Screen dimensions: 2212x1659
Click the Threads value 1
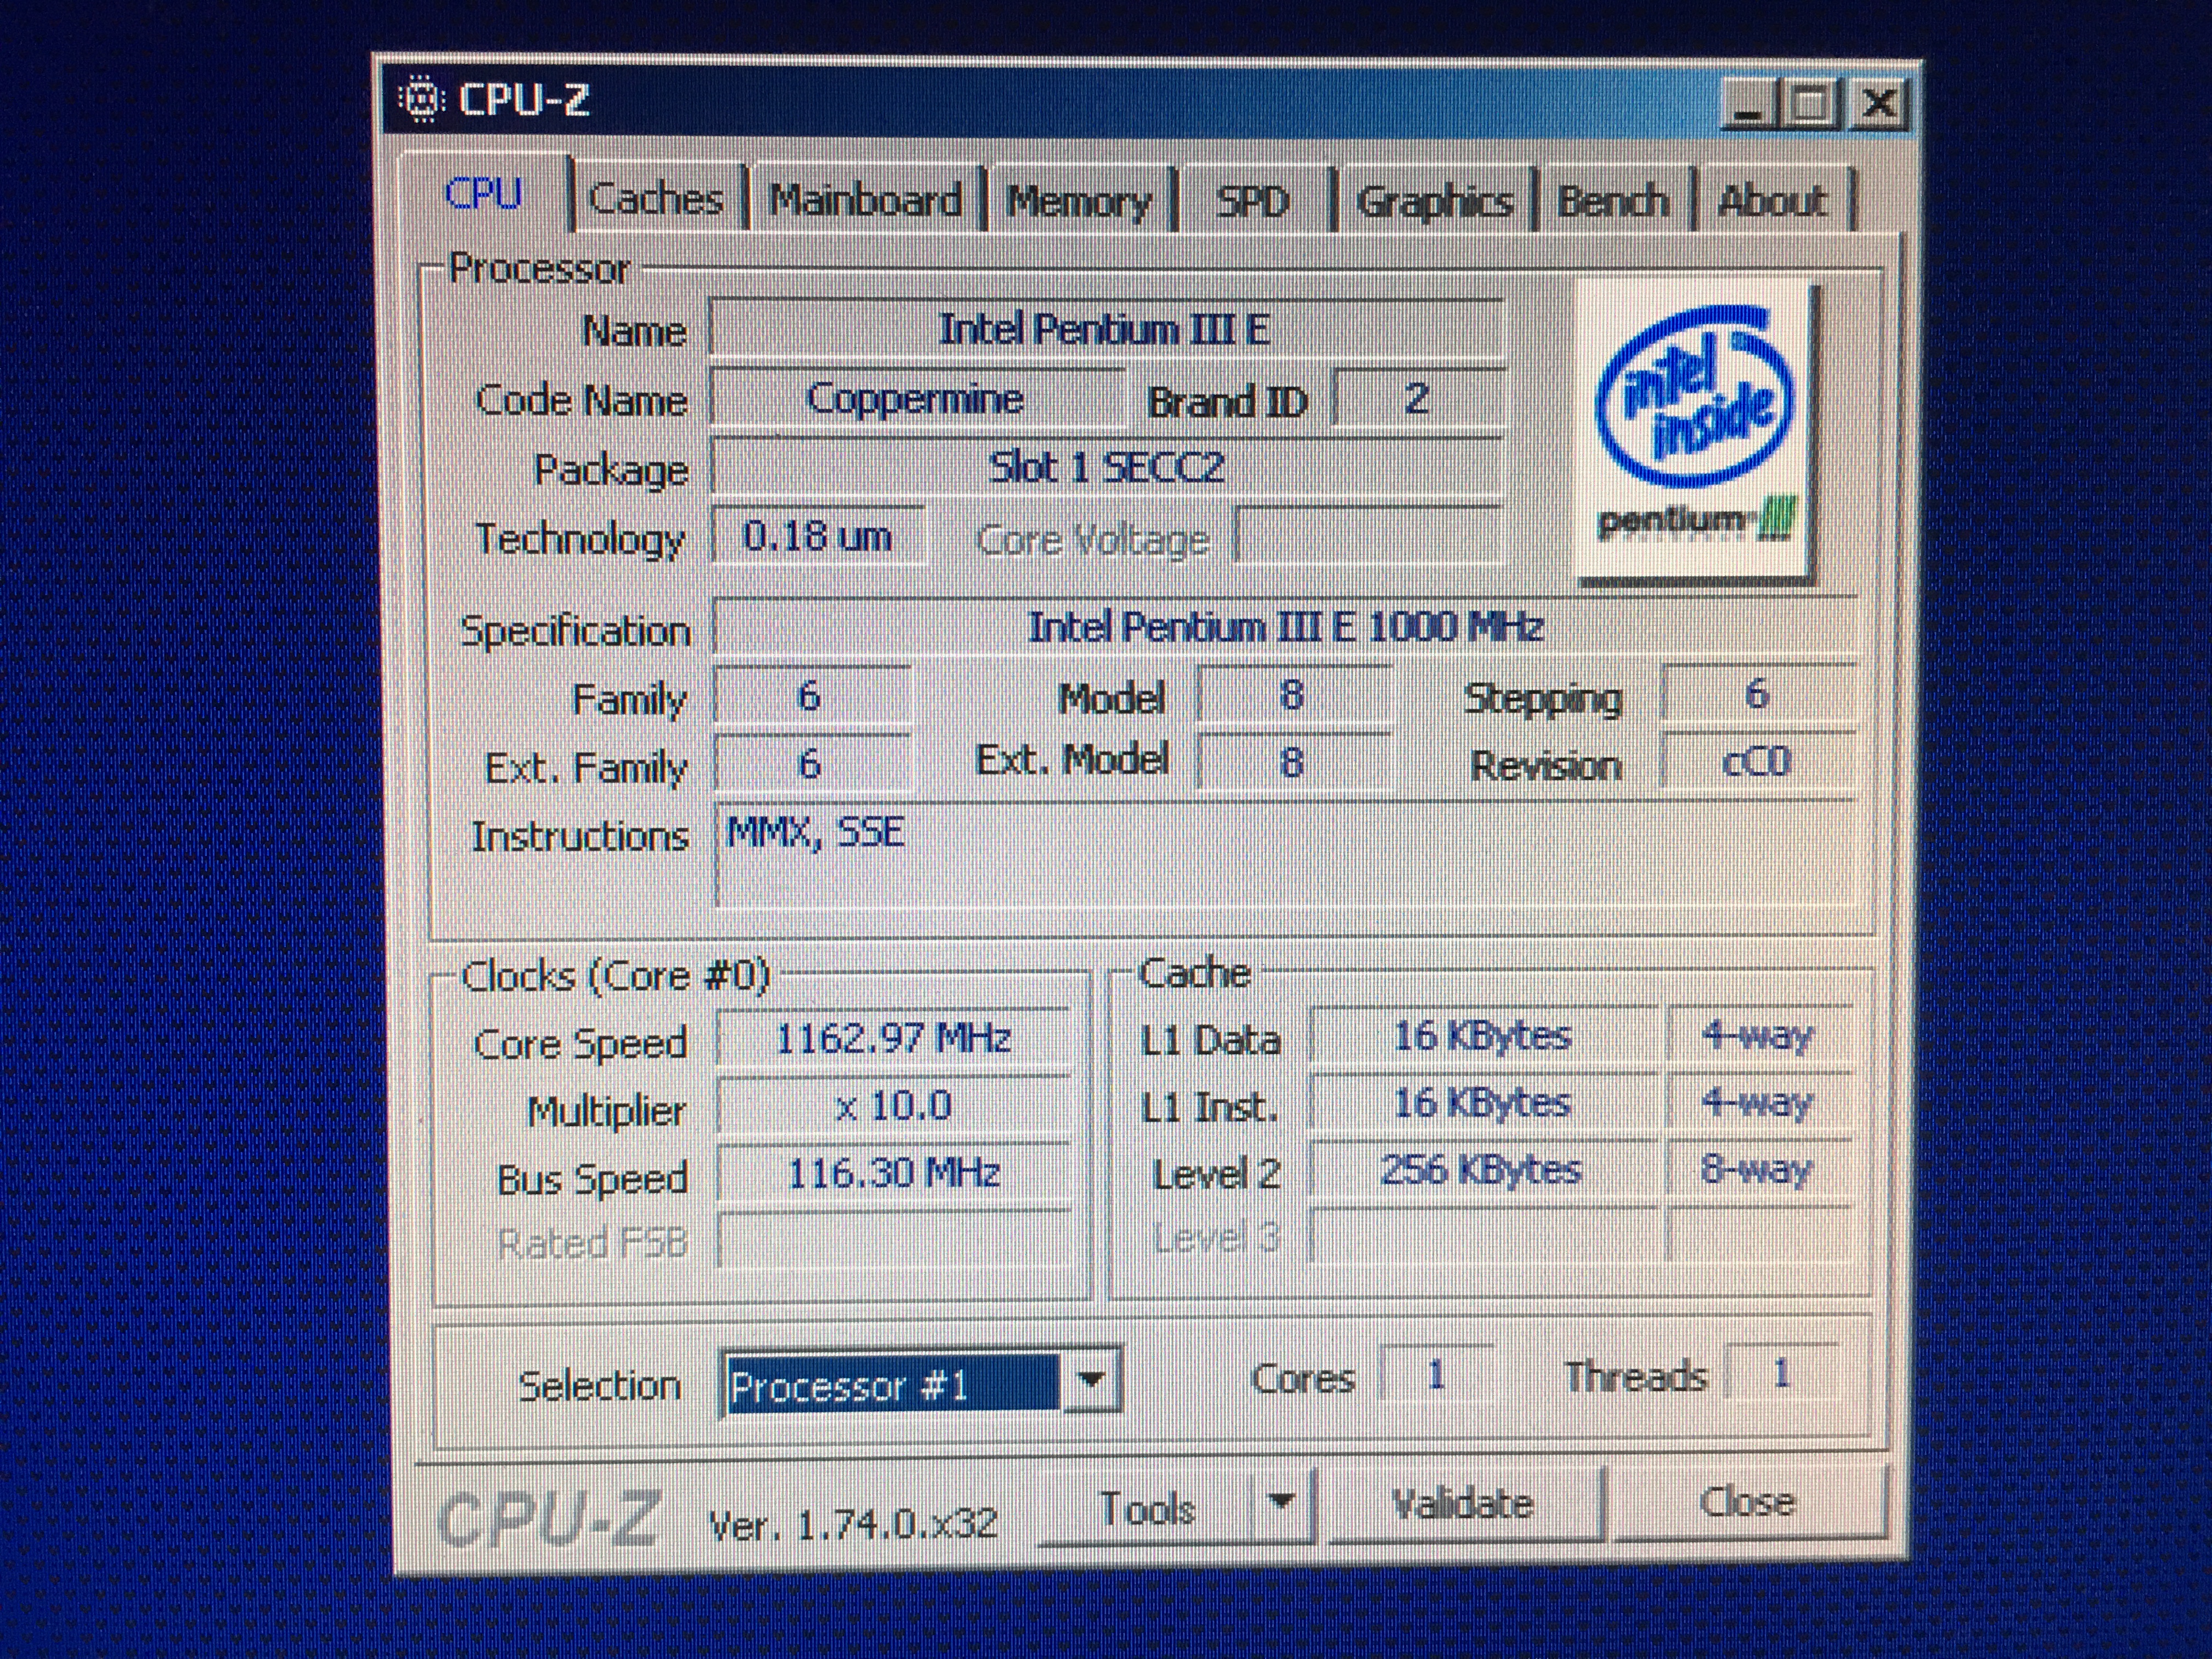pyautogui.click(x=1781, y=1373)
